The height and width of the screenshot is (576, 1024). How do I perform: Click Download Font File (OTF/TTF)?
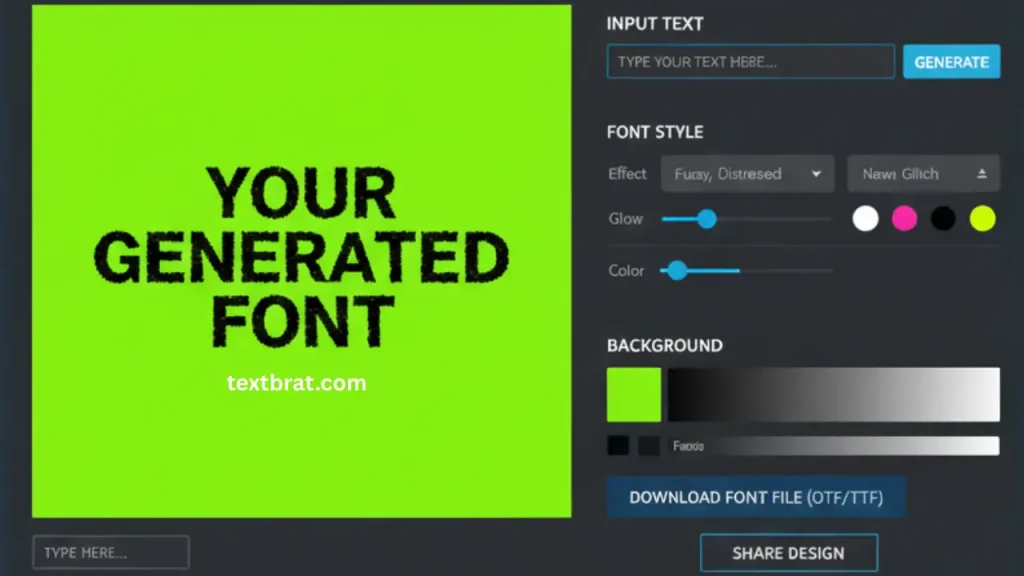point(757,497)
